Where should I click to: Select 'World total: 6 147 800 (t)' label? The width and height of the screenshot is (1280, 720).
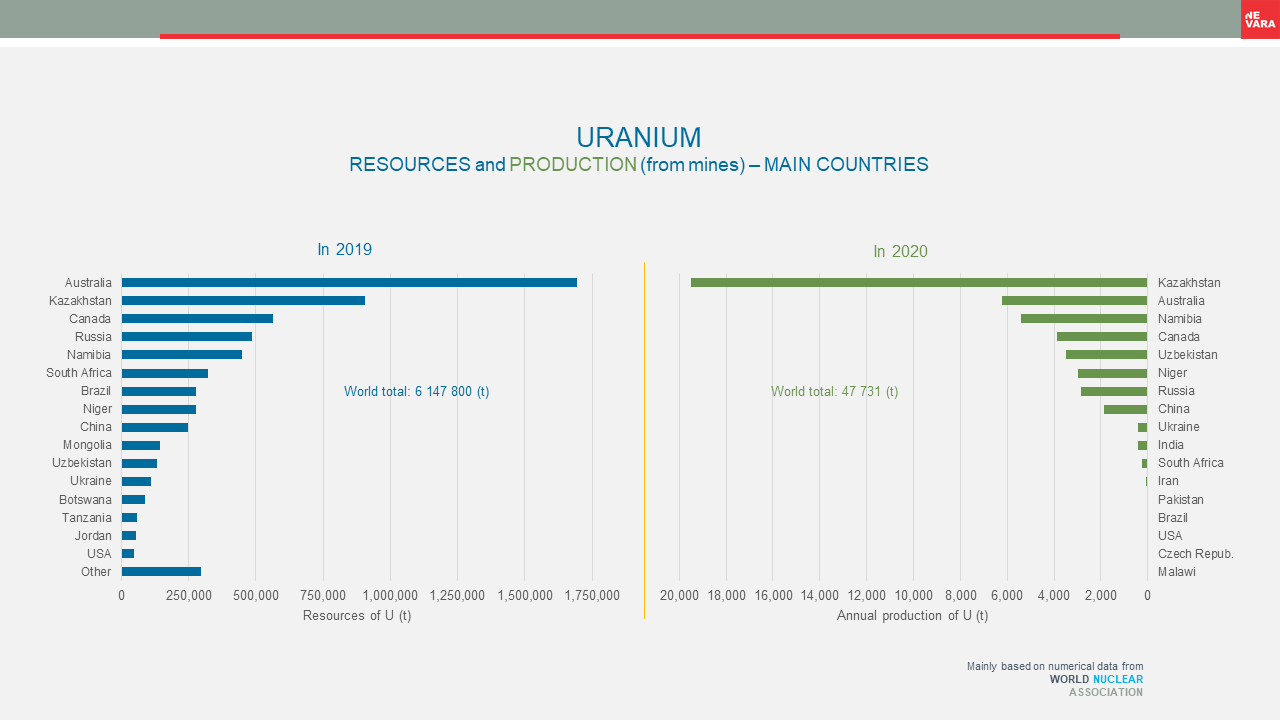coord(416,392)
